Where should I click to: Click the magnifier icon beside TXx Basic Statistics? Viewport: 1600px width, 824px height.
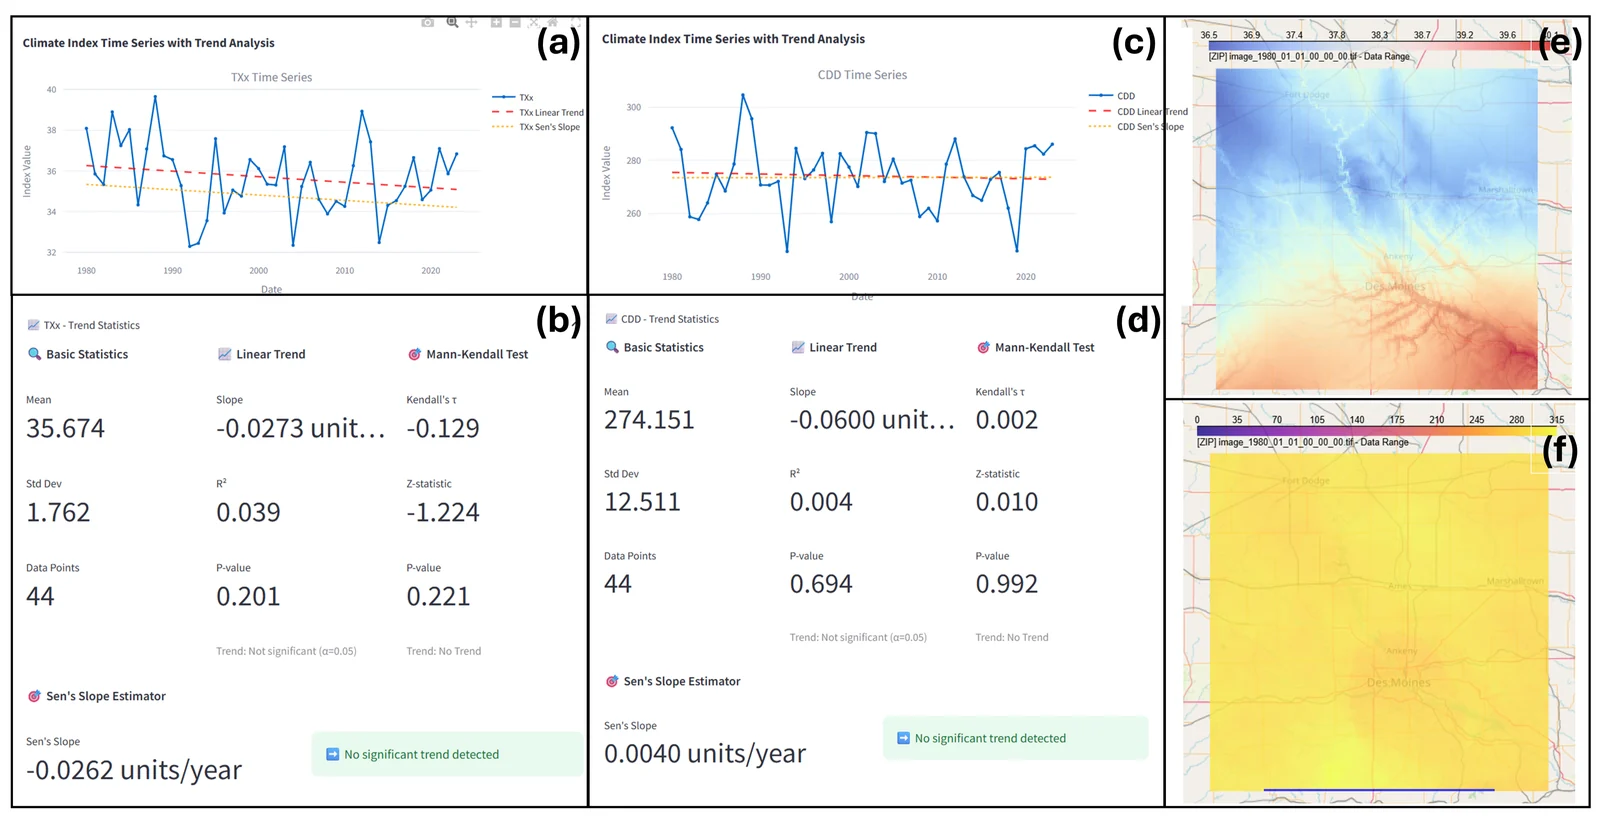tap(34, 354)
